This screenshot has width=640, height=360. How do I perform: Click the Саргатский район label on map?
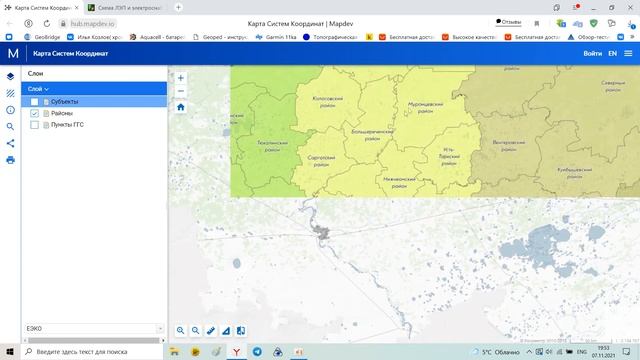[321, 161]
